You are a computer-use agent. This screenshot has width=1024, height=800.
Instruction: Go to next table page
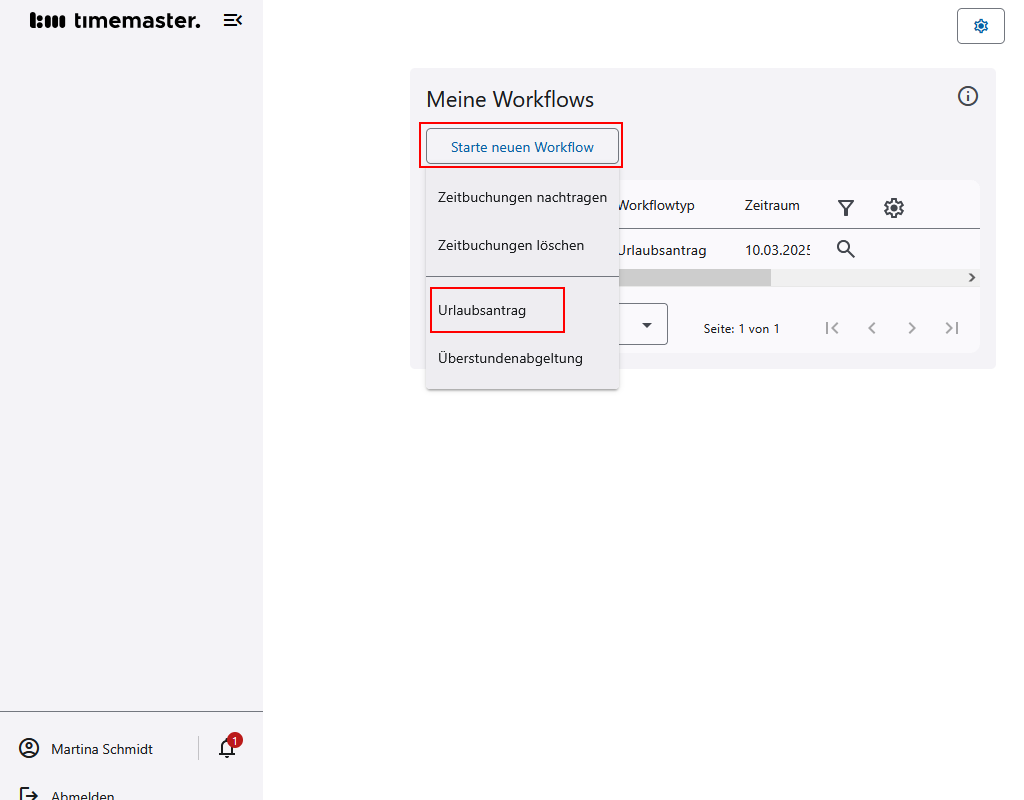pos(911,328)
